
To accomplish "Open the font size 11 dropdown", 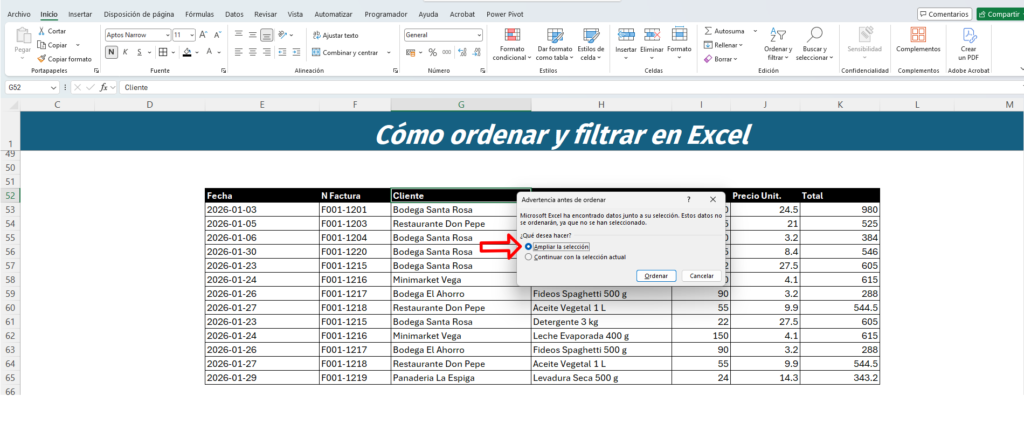I will pyautogui.click(x=191, y=35).
